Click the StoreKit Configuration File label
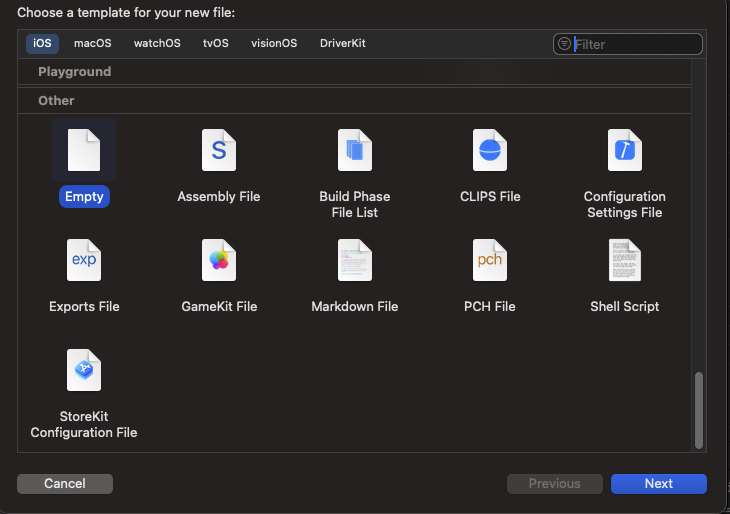Image resolution: width=730 pixels, height=514 pixels. (84, 424)
